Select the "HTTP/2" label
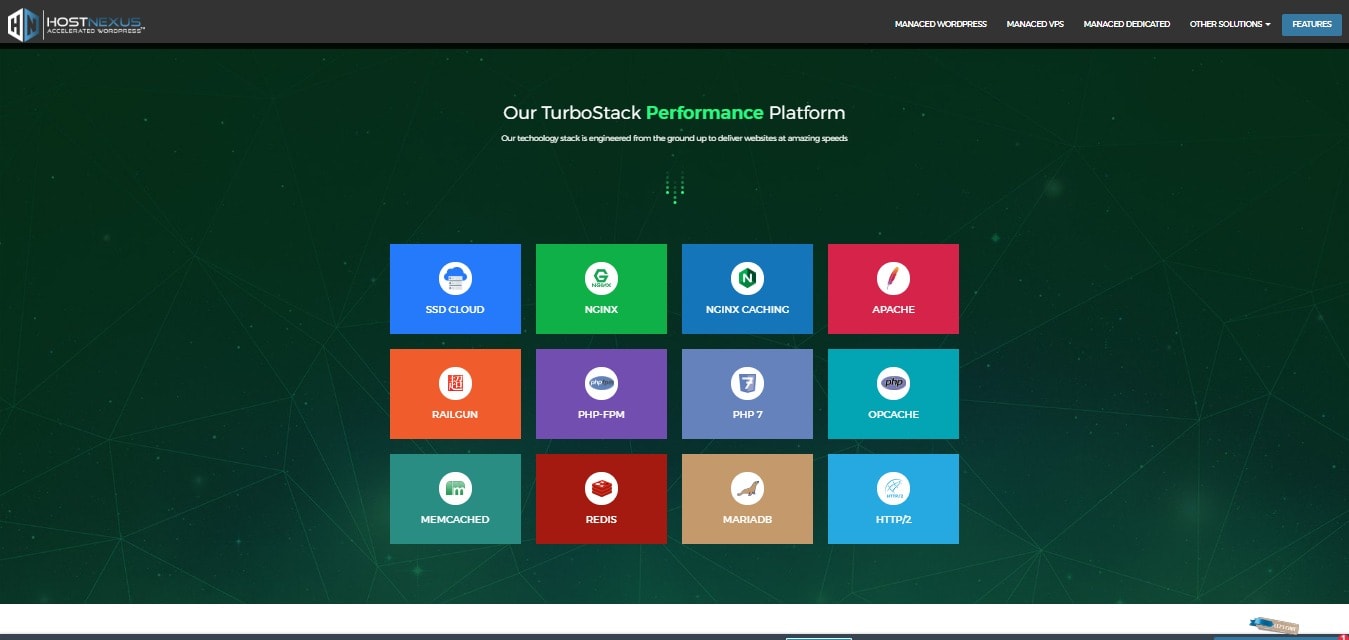Image resolution: width=1349 pixels, height=640 pixels. point(893,520)
